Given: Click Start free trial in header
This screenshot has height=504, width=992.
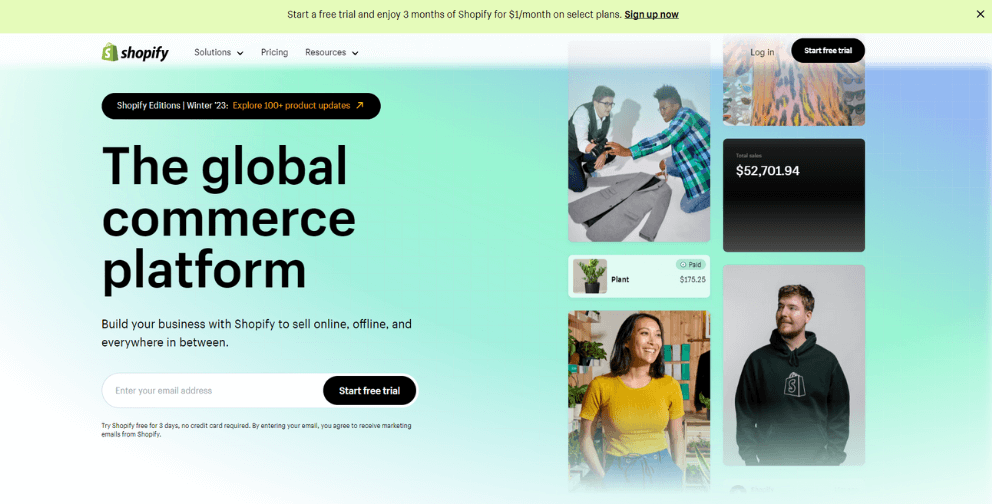Looking at the screenshot, I should click(828, 51).
